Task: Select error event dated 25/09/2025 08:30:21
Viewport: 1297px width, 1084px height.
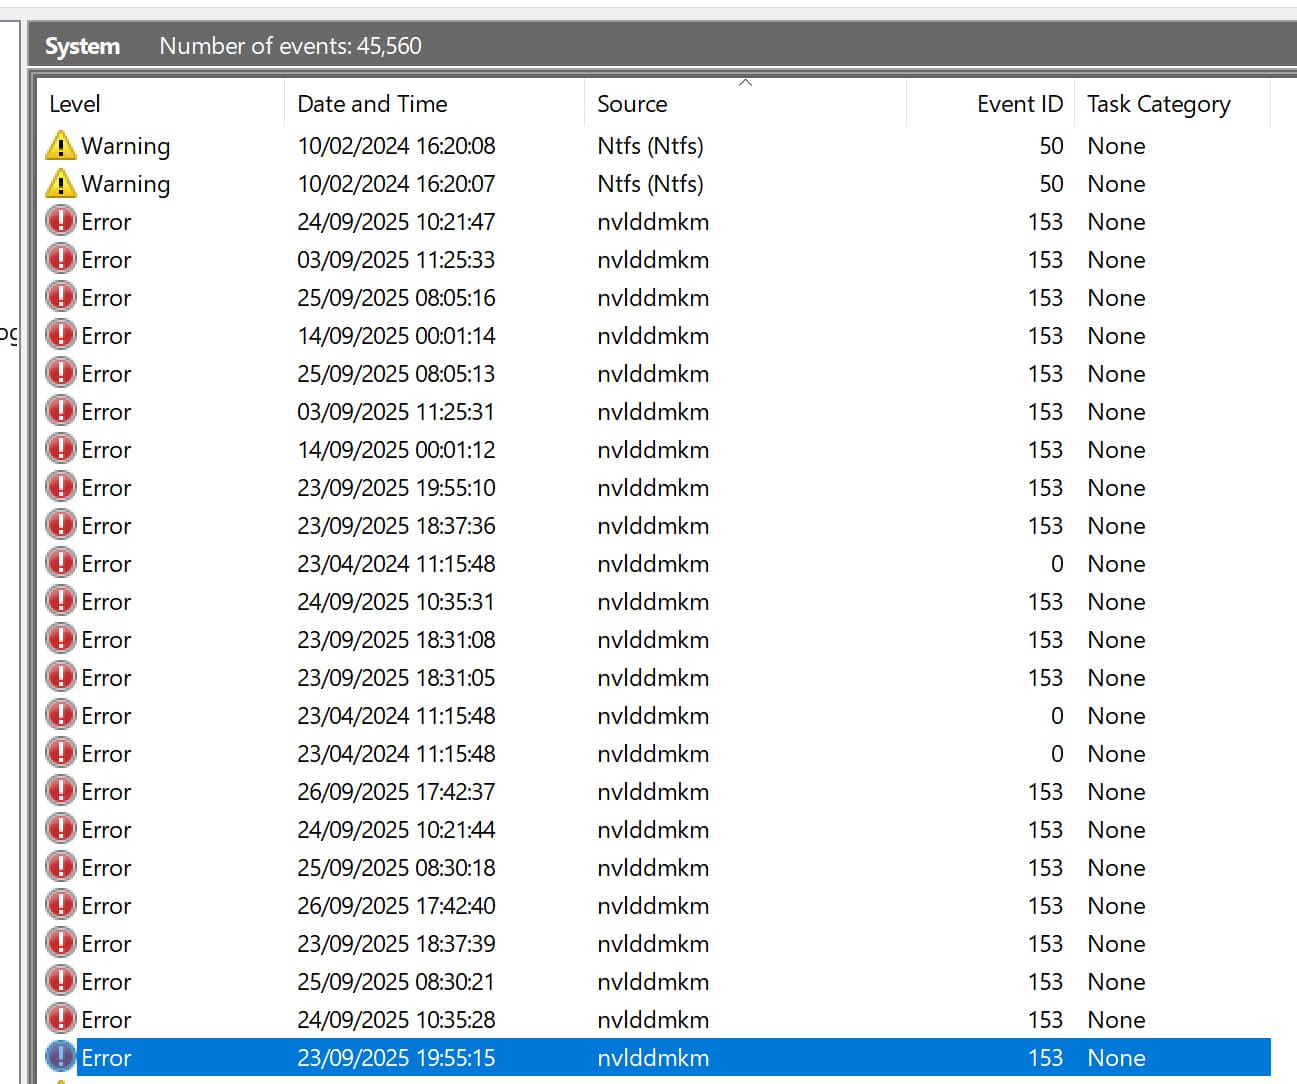Action: [396, 982]
